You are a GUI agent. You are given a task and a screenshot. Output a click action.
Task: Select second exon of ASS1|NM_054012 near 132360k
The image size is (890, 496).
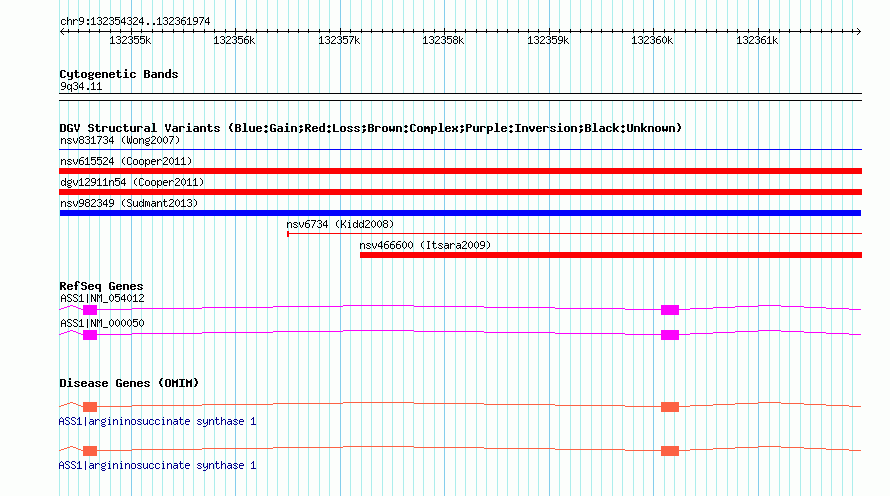pos(670,310)
